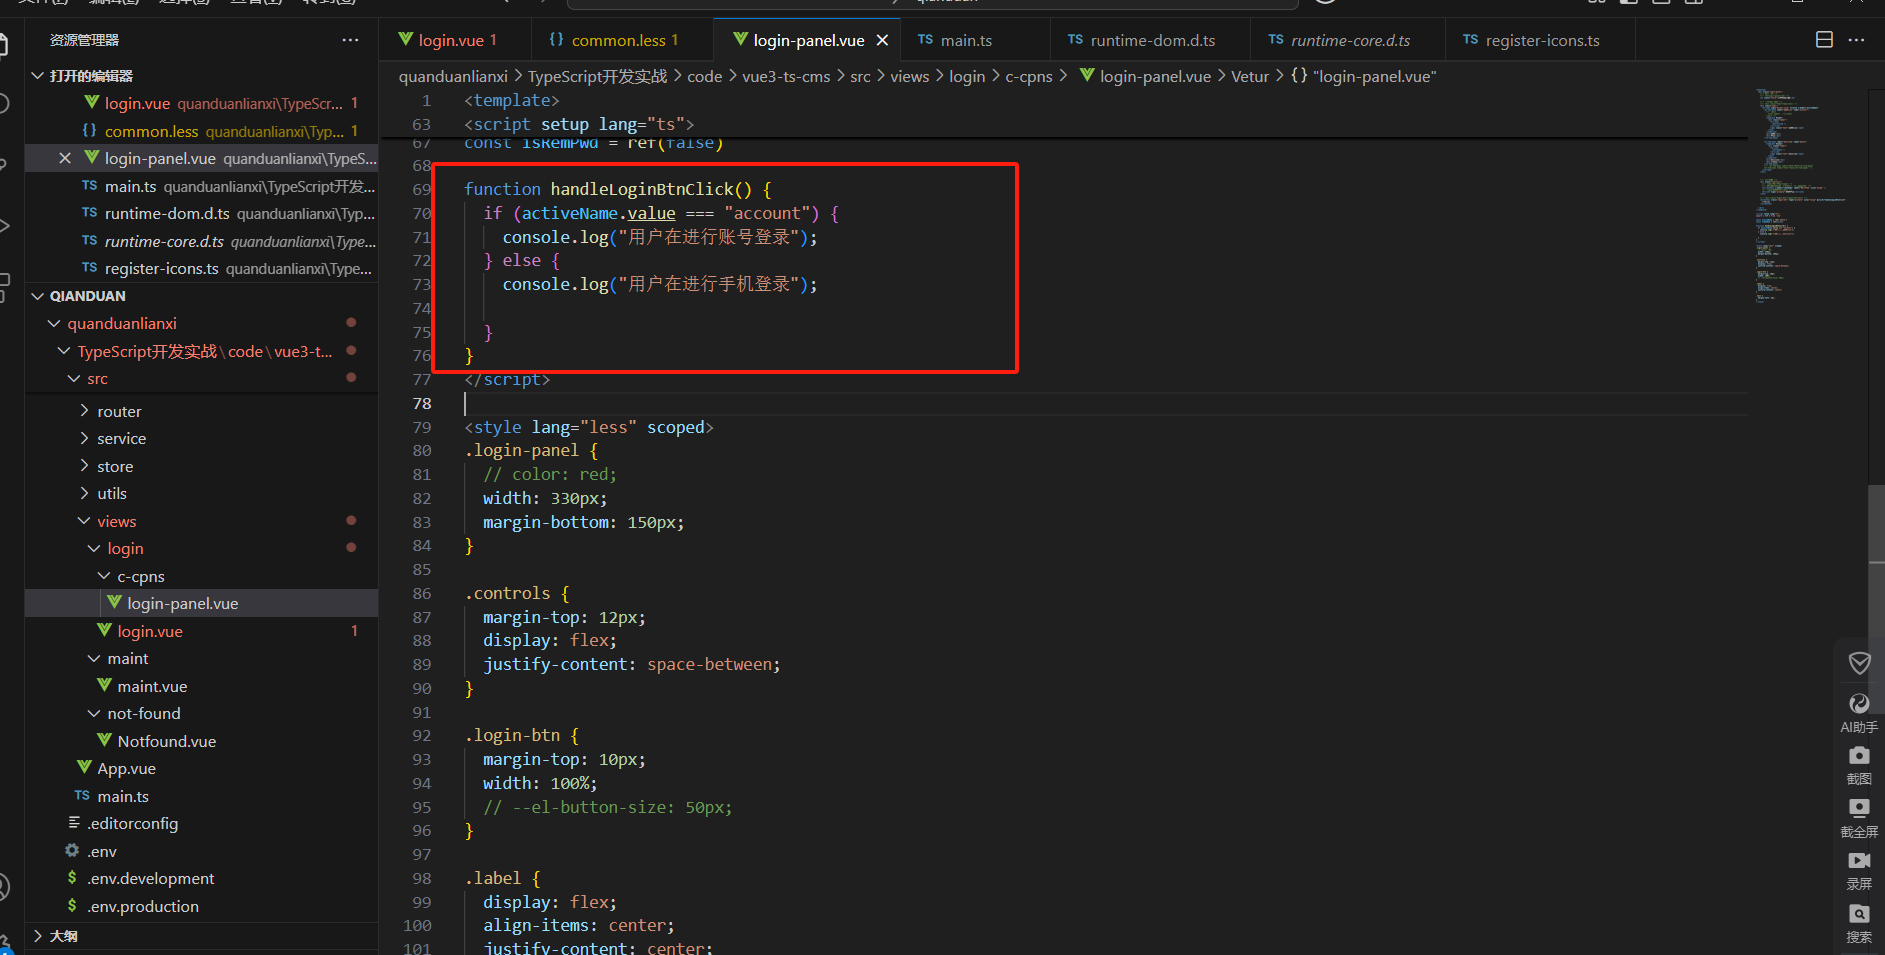This screenshot has height=955, width=1885.
Task: Switch to common.less tab
Action: coord(622,40)
